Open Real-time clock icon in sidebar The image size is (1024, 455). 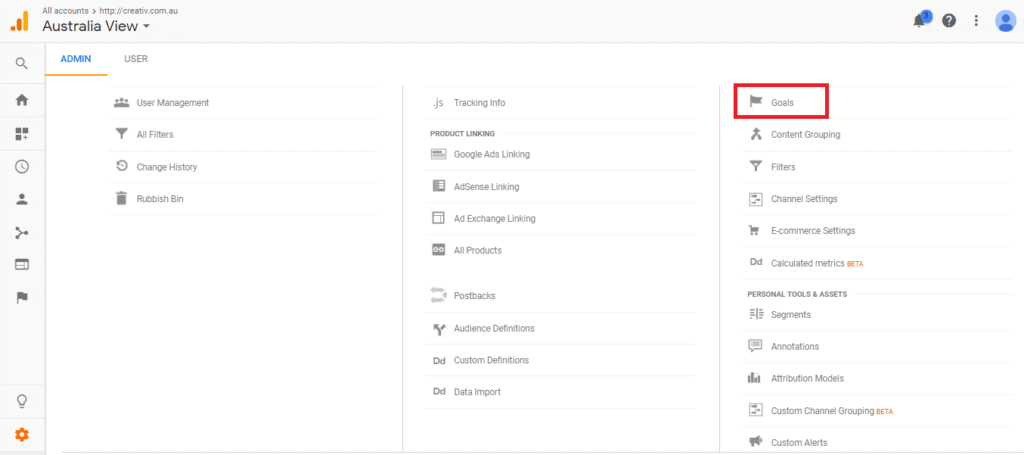pyautogui.click(x=22, y=166)
